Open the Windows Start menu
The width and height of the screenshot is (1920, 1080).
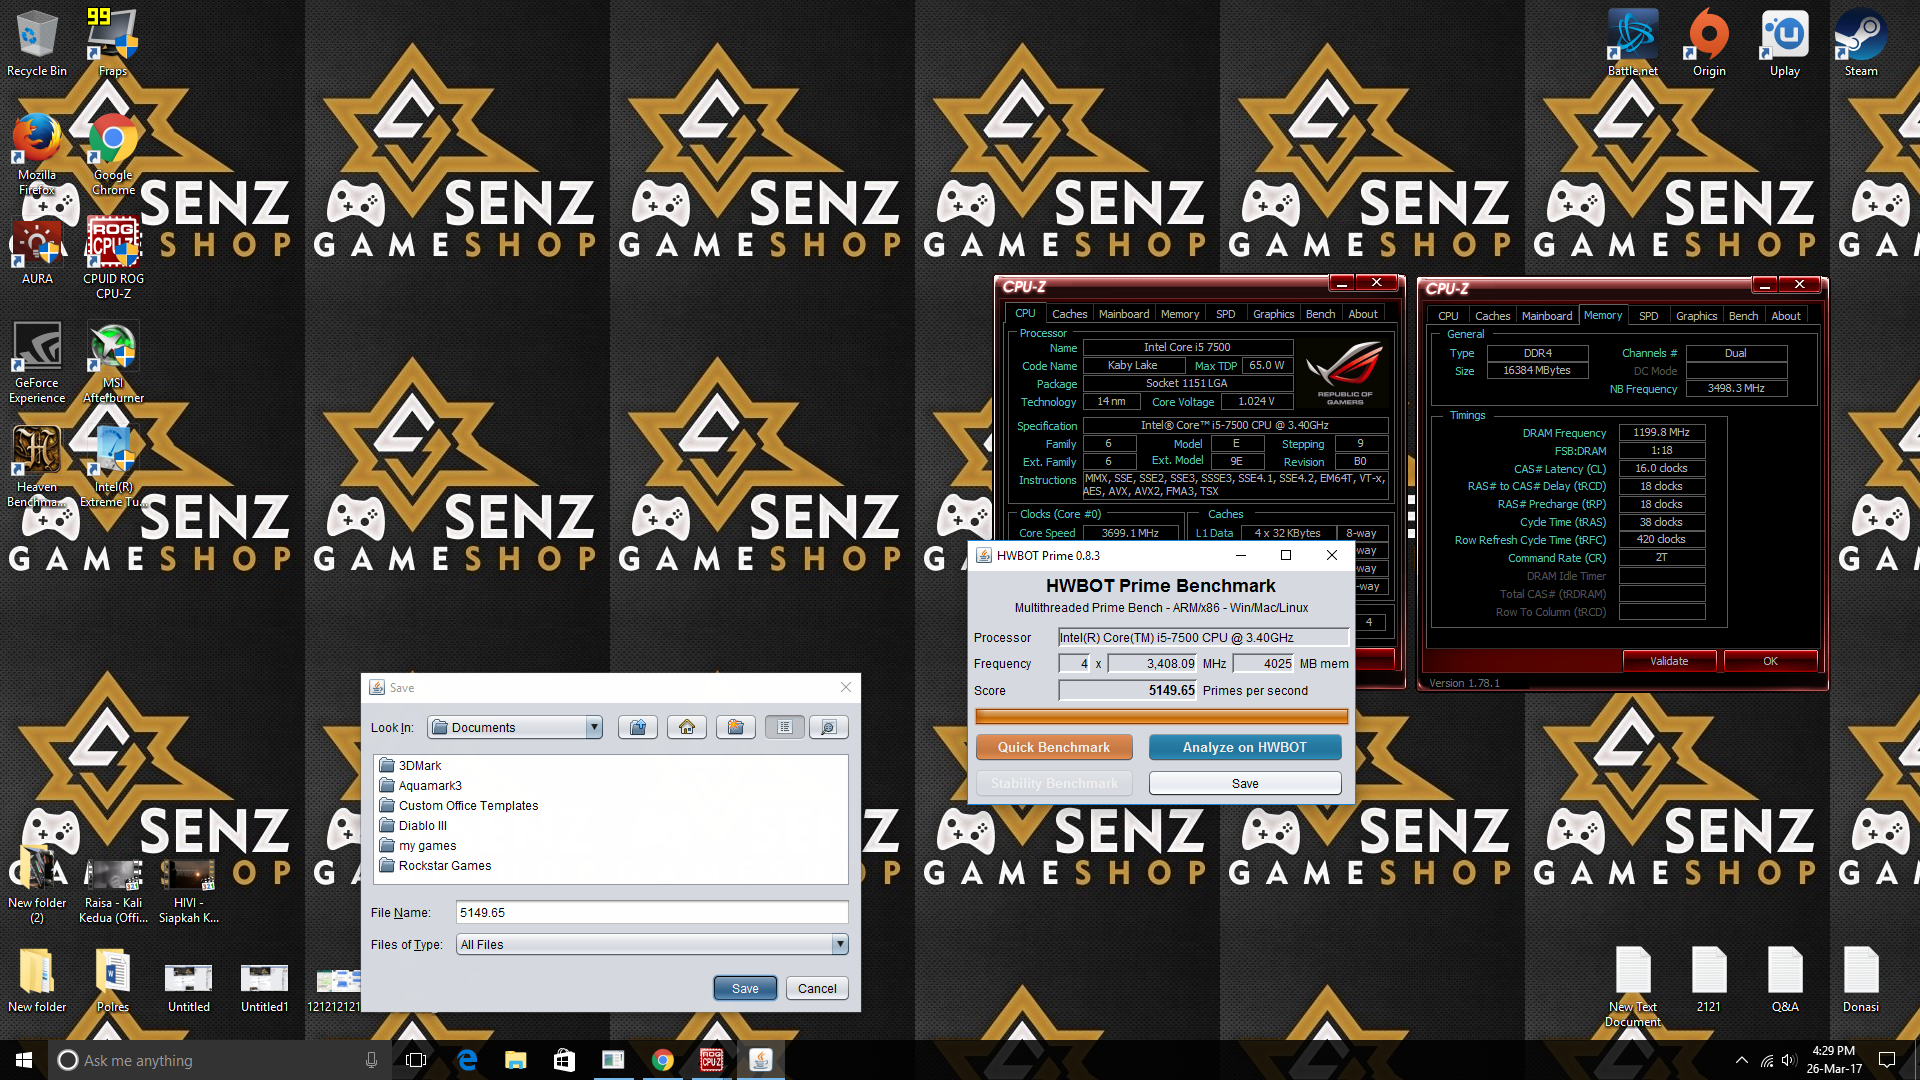[24, 1060]
